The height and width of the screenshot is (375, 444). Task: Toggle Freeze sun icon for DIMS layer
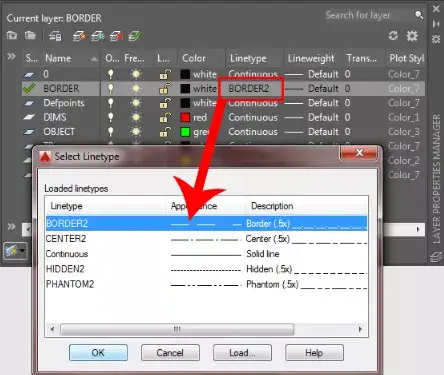coord(136,117)
